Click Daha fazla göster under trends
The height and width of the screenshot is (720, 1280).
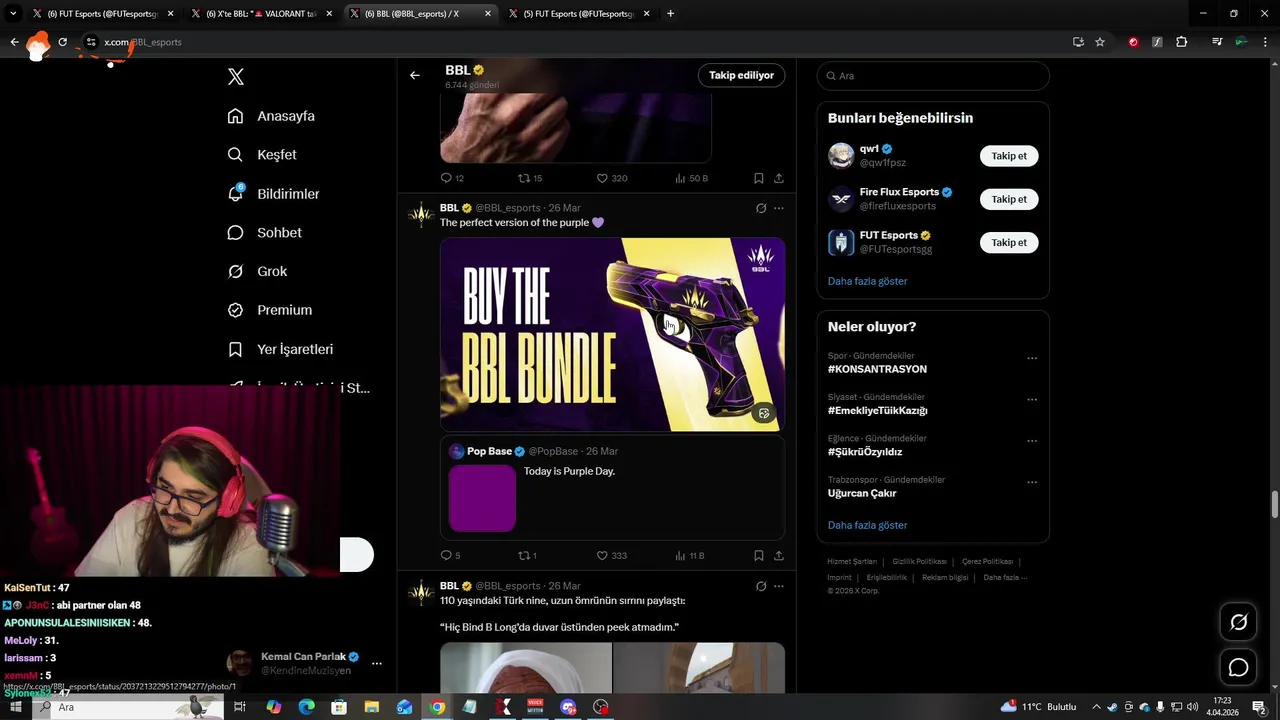(x=867, y=525)
